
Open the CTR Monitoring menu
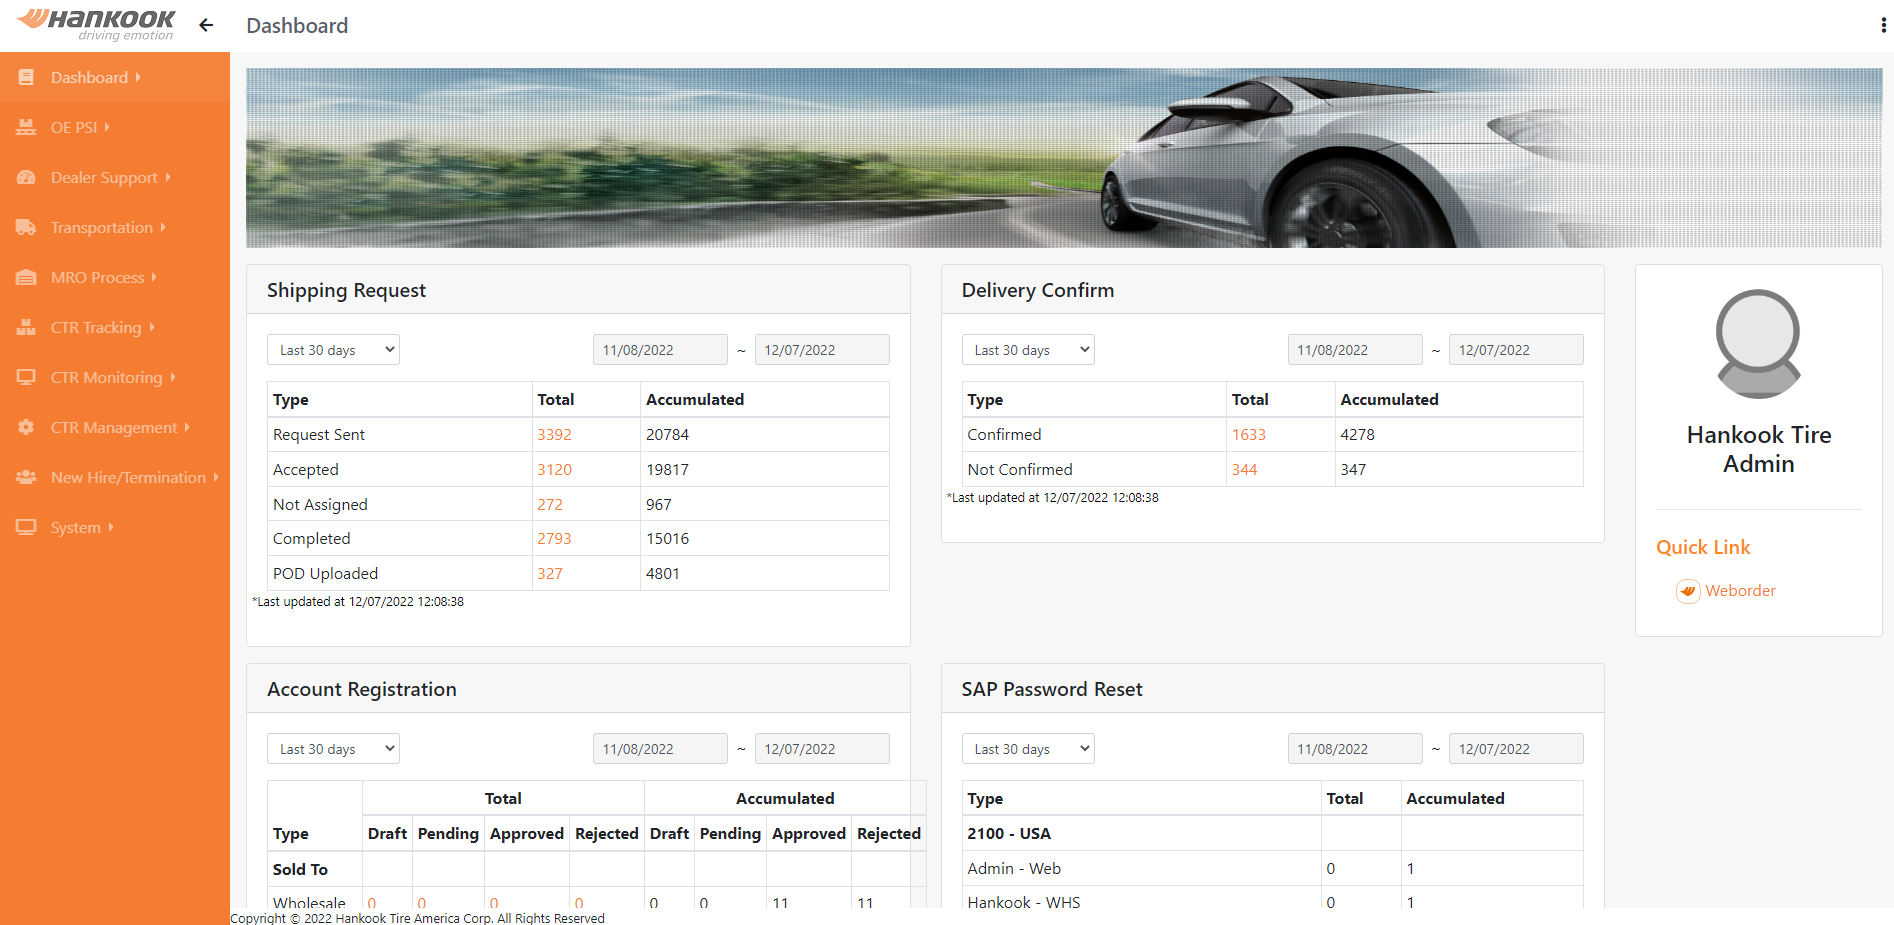pyautogui.click(x=106, y=377)
